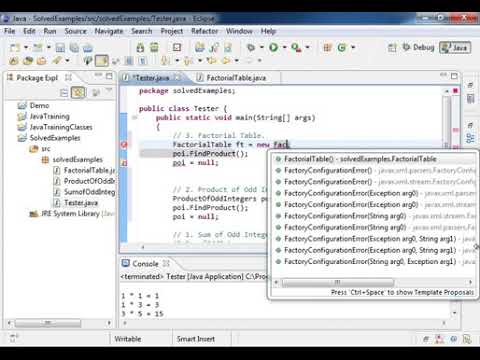Screen dimensions: 480x360
Task: Click the Package Explorer horizontal scrollbar thumb
Action: (x=48, y=323)
